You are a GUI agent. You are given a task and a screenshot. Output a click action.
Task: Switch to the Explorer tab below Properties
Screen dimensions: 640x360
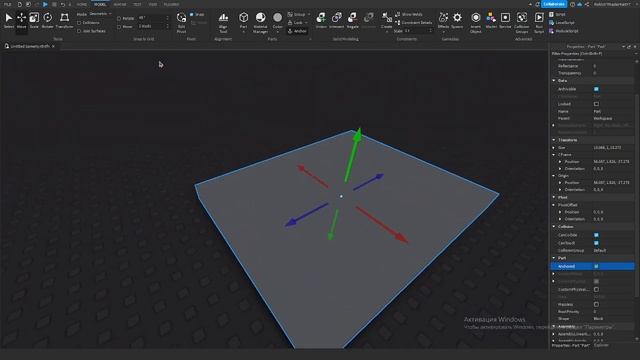(601, 345)
